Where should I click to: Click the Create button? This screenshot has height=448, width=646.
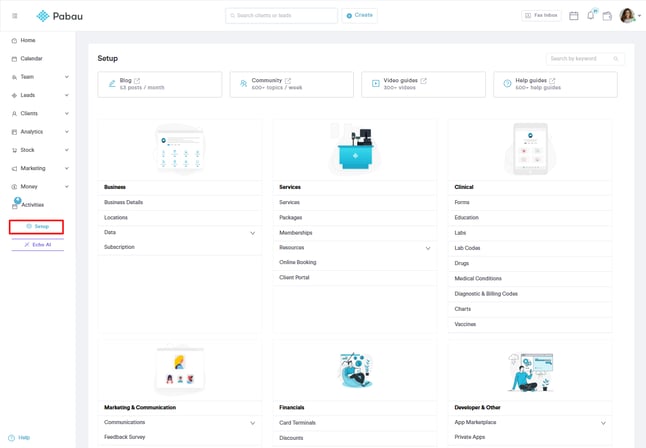click(359, 16)
